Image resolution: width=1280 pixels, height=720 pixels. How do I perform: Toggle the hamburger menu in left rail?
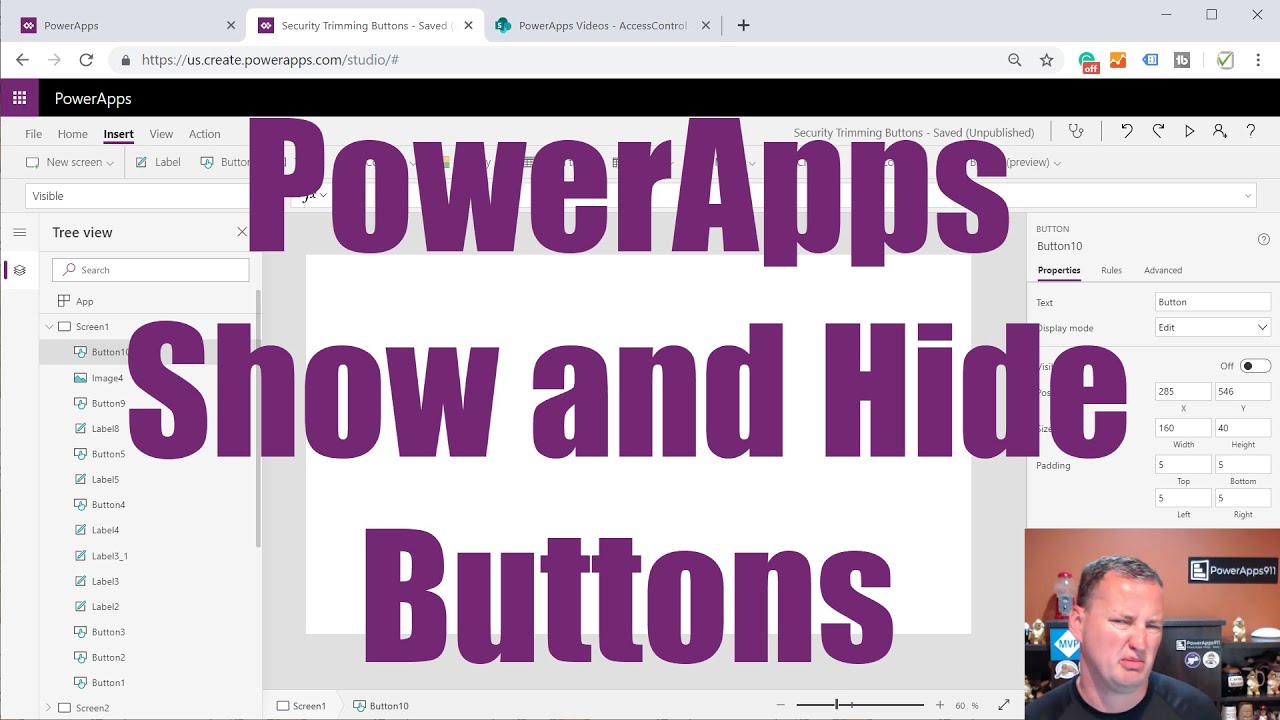point(19,232)
